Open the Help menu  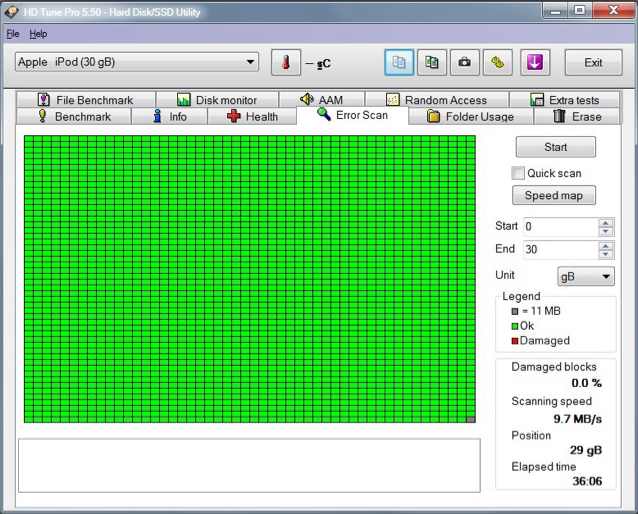coord(38,33)
